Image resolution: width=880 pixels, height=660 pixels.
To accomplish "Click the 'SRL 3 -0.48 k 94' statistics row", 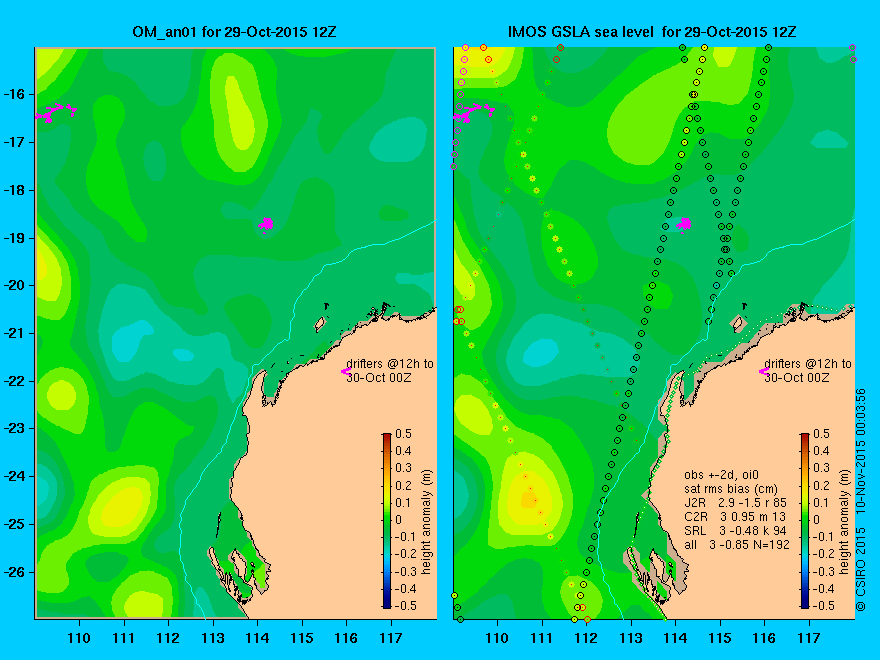I will point(736,531).
